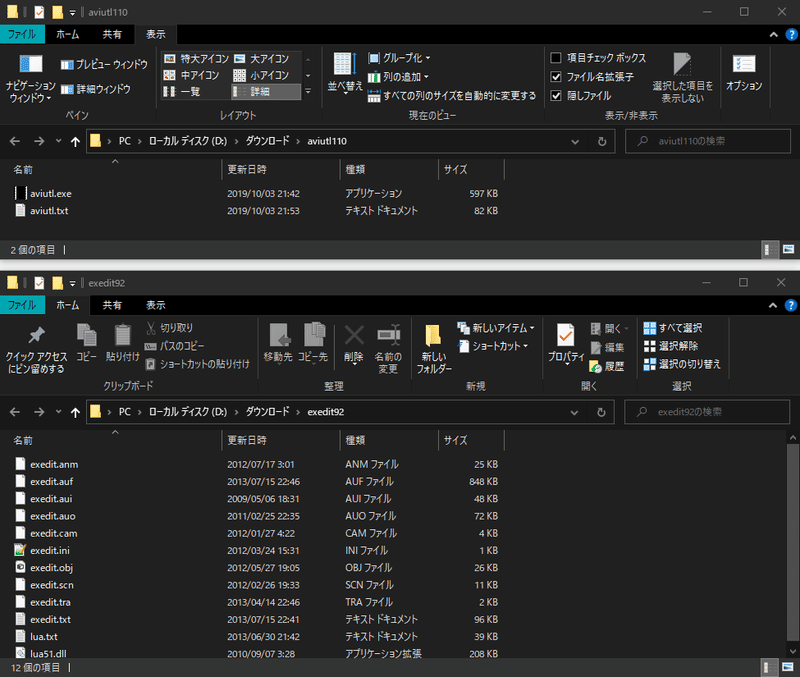Viewport: 800px width, 677px height.
Task: Click vertical scrollbar in exedit92 file list
Action: (x=792, y=543)
